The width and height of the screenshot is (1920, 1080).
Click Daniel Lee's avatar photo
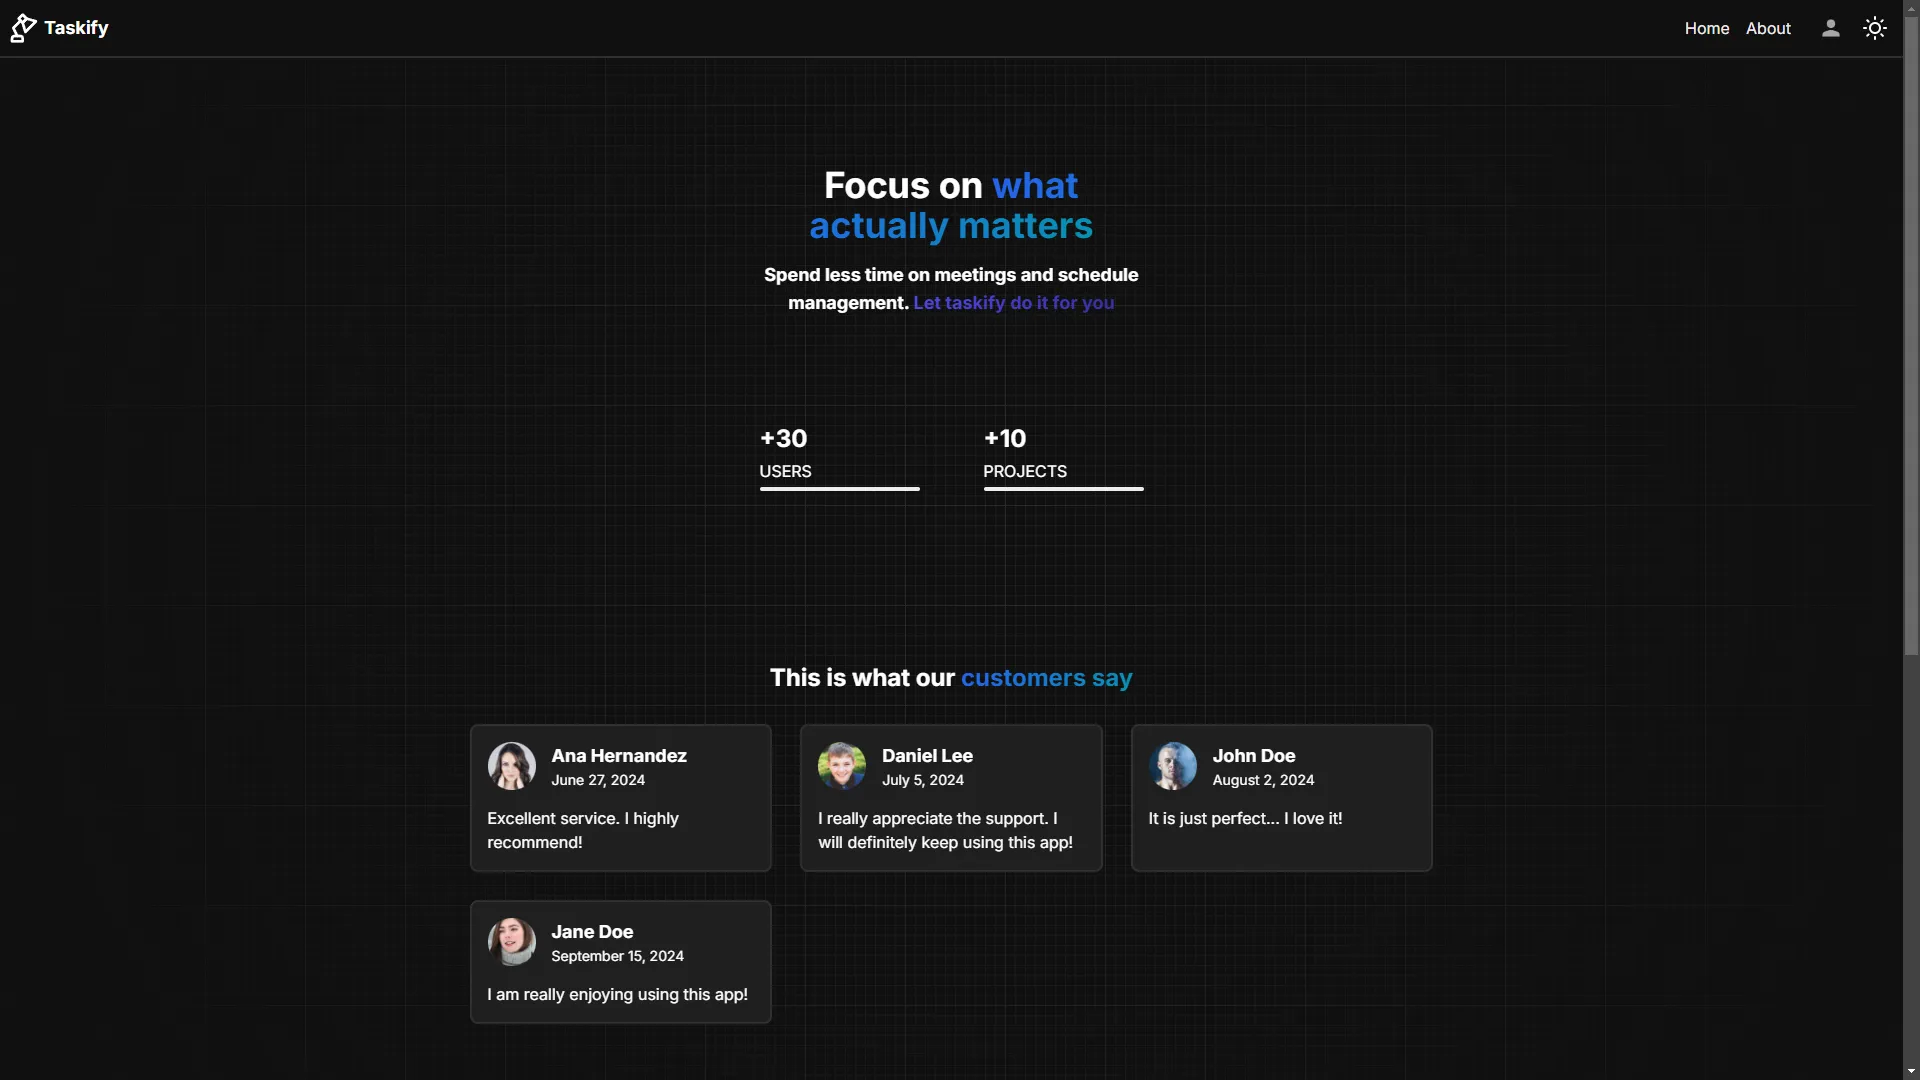[x=841, y=766]
